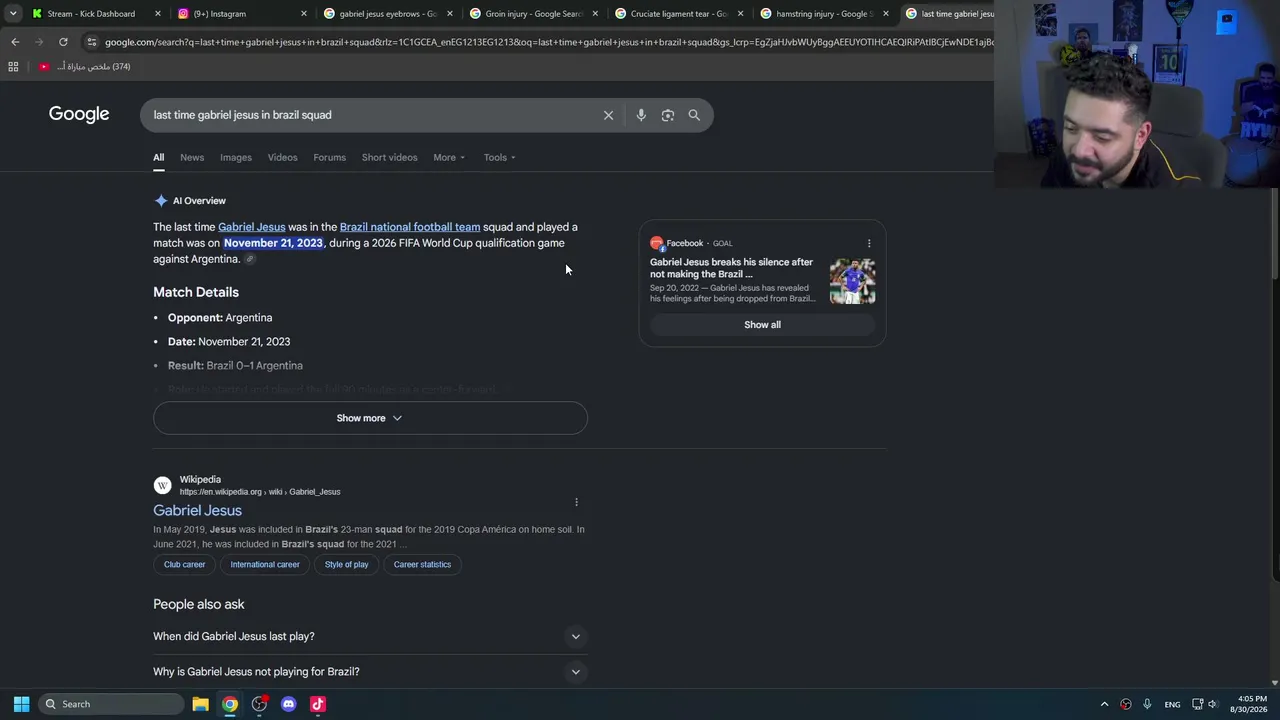Click the Wikipedia favicon in the search result
This screenshot has width=1280, height=720.
(162, 485)
